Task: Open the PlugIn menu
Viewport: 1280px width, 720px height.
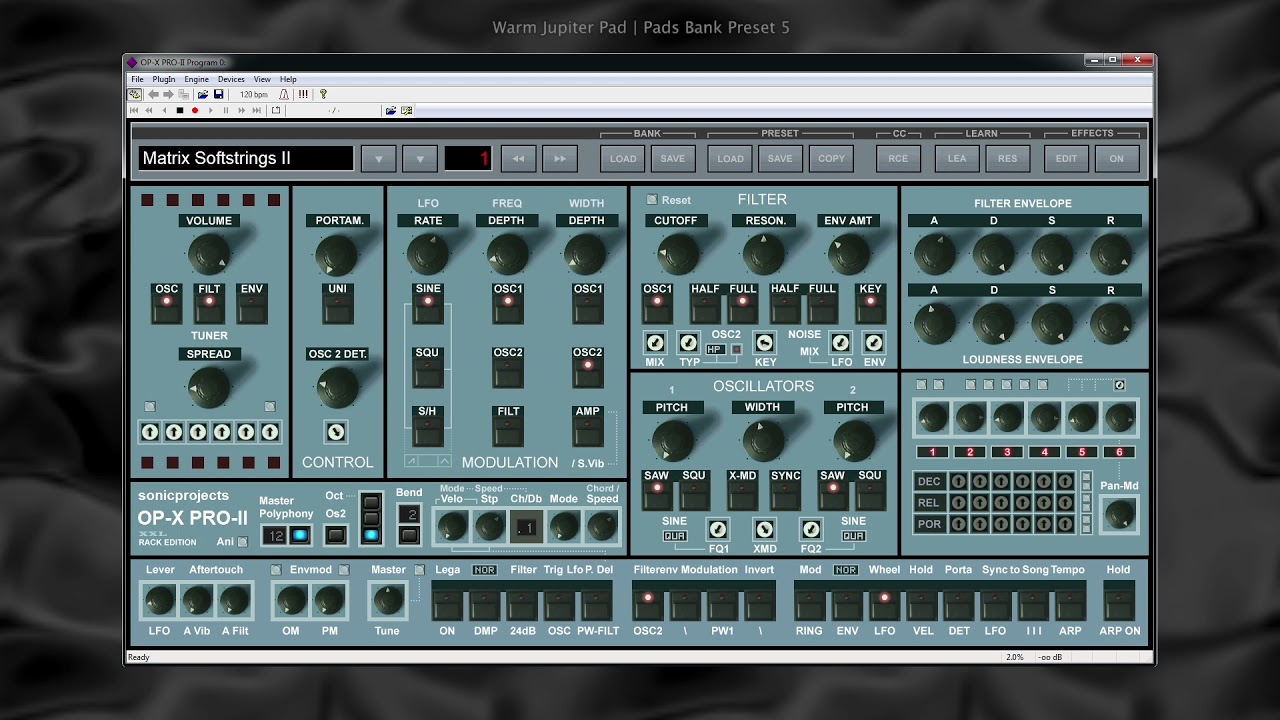Action: (x=164, y=79)
